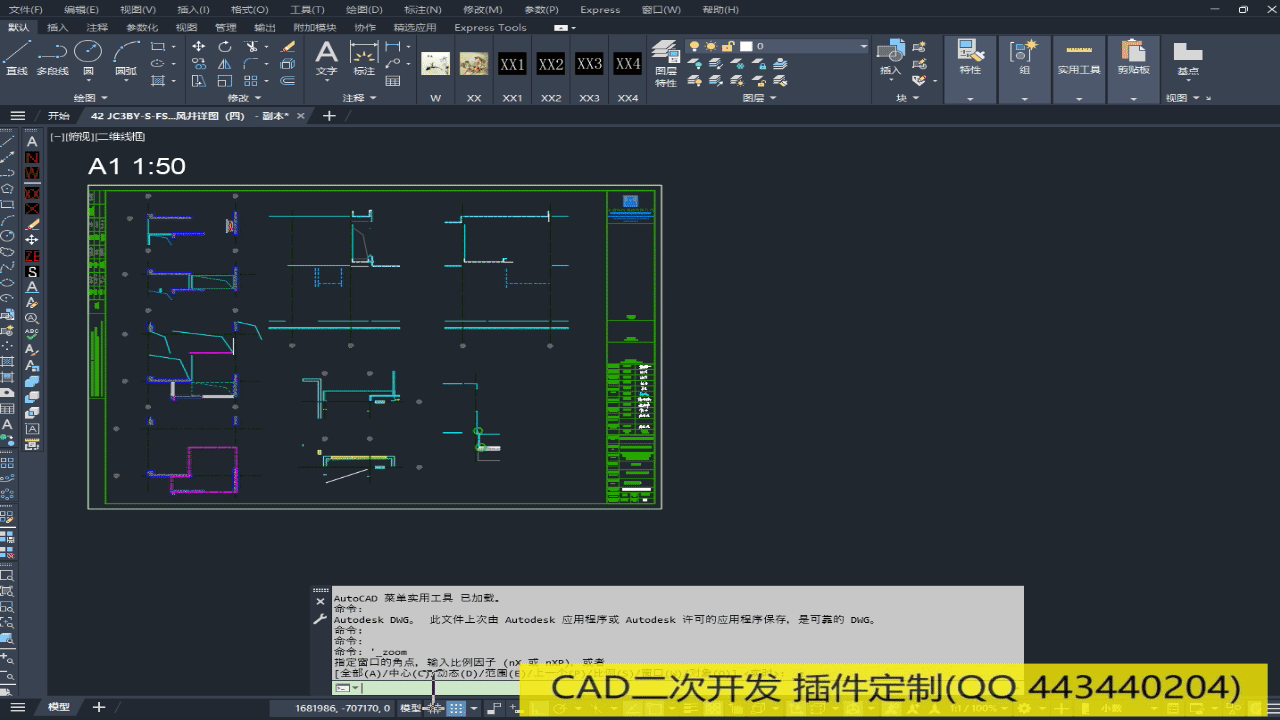Click the Move tool in Modify panel
1280x720 pixels.
coord(198,46)
